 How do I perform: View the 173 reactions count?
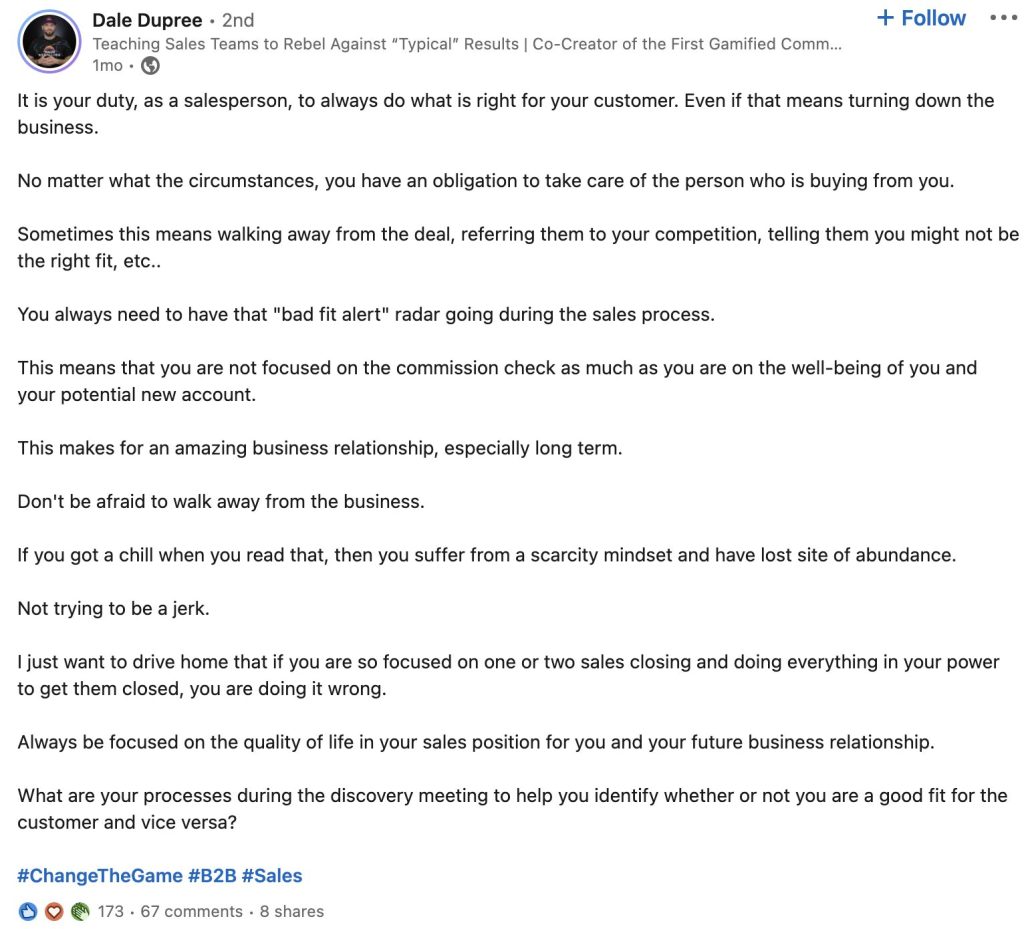(x=110, y=911)
